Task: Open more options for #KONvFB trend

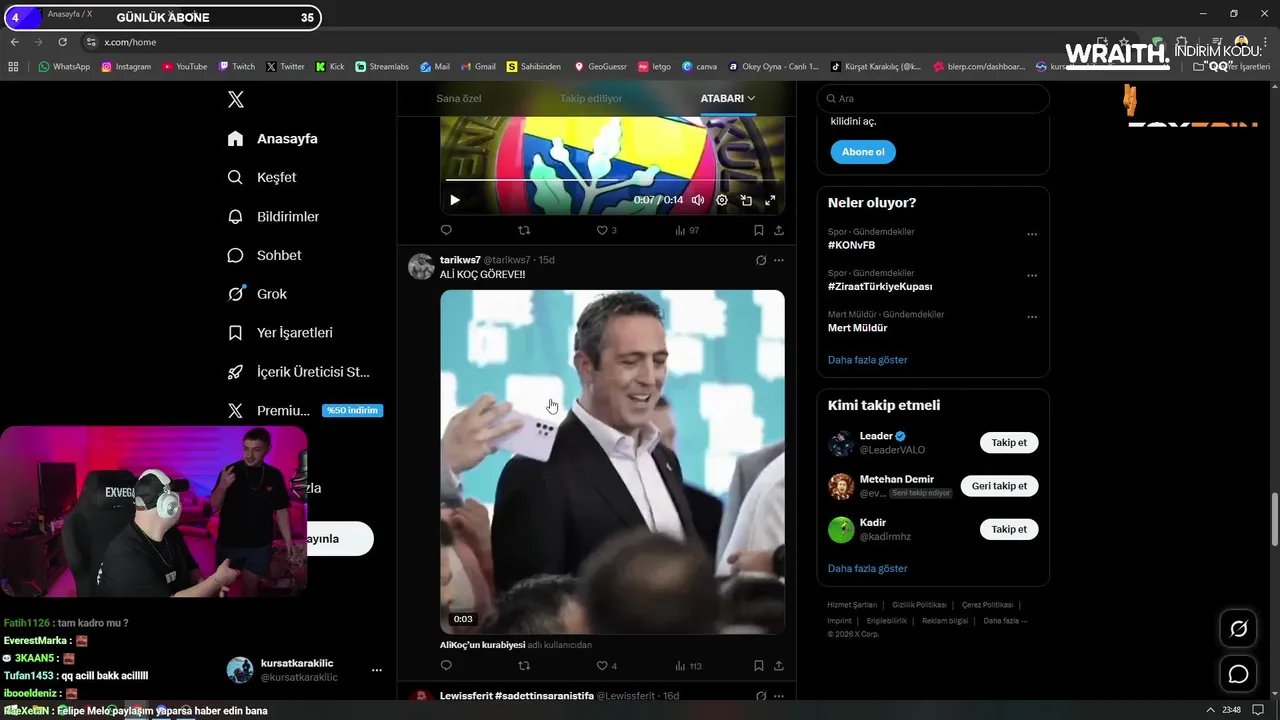Action: [x=1032, y=235]
